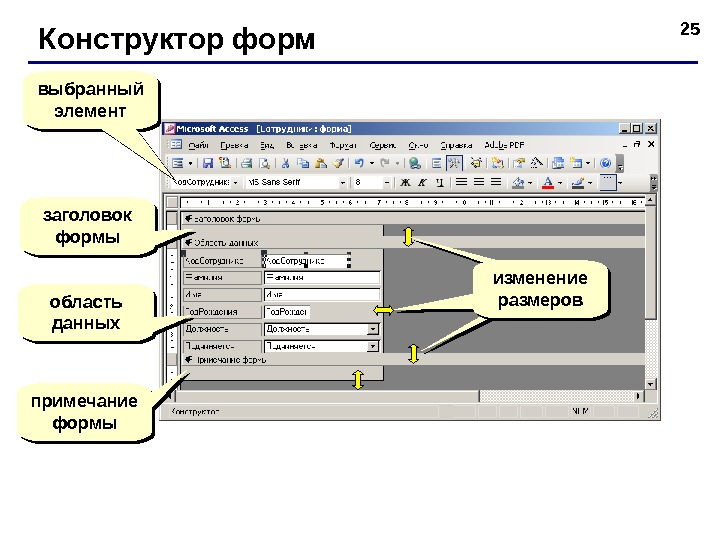The height and width of the screenshot is (540, 720).
Task: Open the Code module icon
Action: (497, 163)
